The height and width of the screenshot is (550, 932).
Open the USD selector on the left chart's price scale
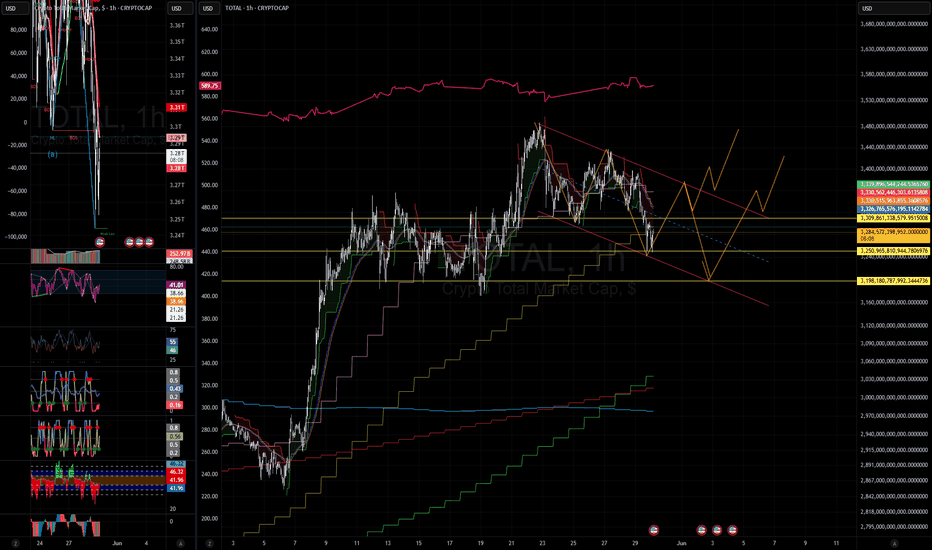tap(180, 8)
